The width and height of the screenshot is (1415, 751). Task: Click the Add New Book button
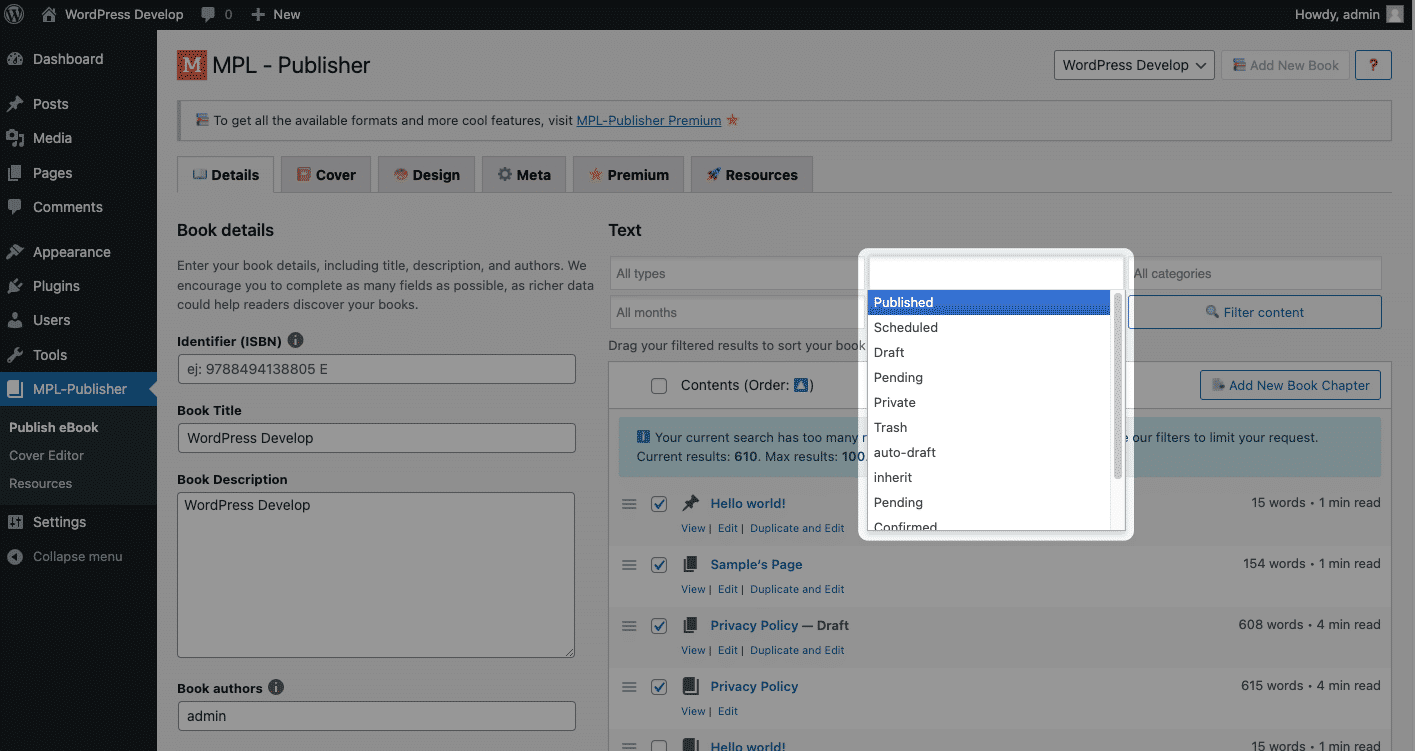point(1285,65)
